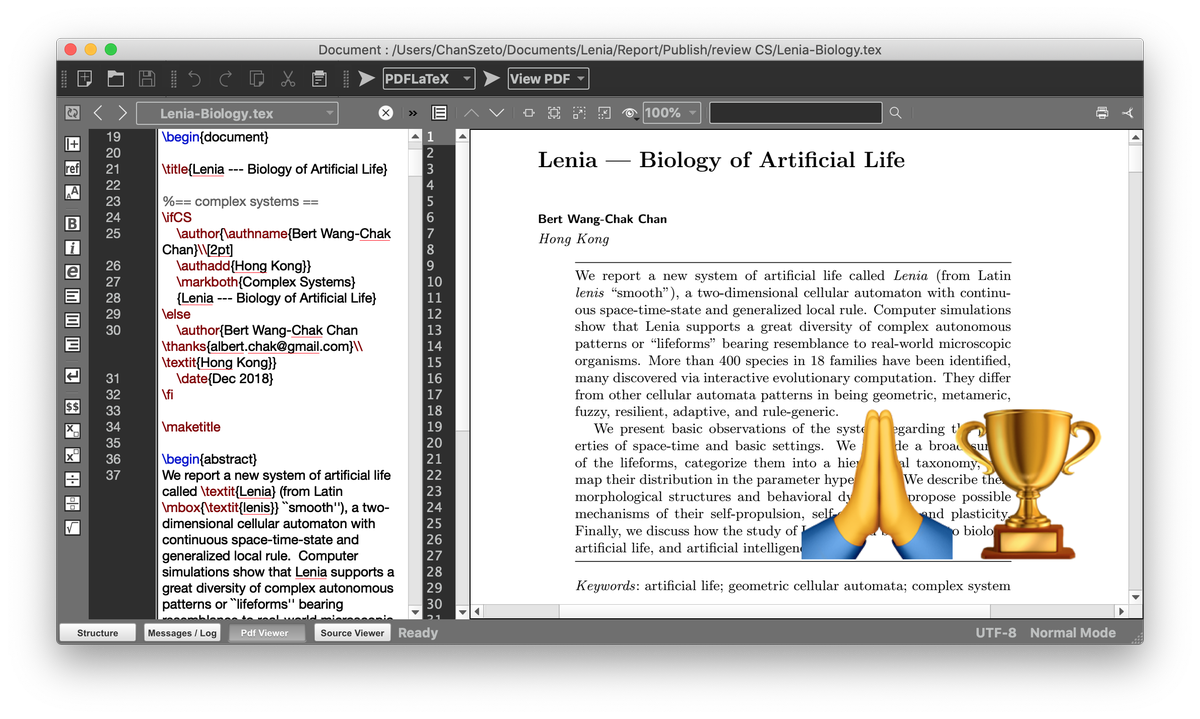Click the dashed-square zoom-out icon
This screenshot has height=719, width=1200.
pyautogui.click(x=604, y=113)
